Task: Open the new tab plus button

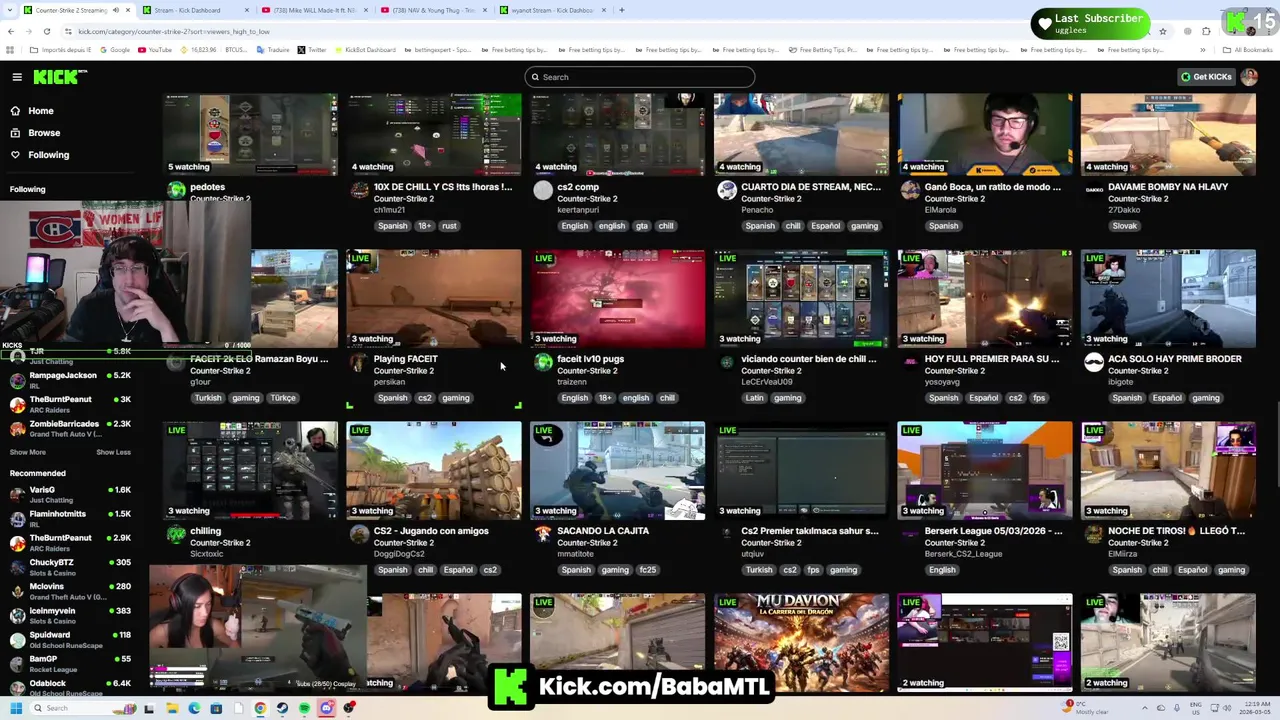Action: point(621,10)
